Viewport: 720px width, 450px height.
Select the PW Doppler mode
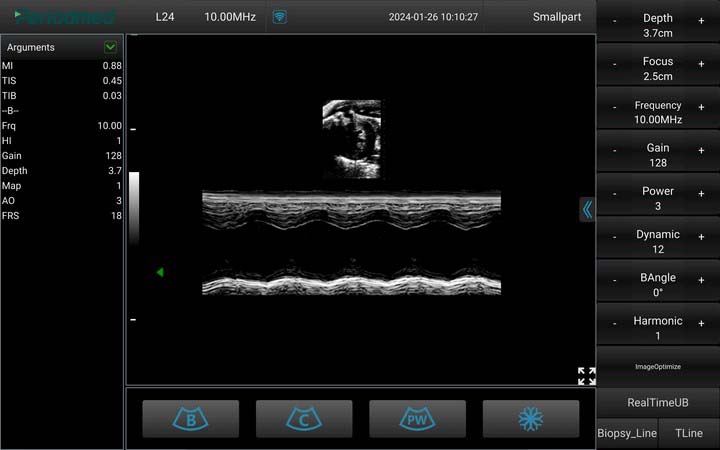coord(417,418)
